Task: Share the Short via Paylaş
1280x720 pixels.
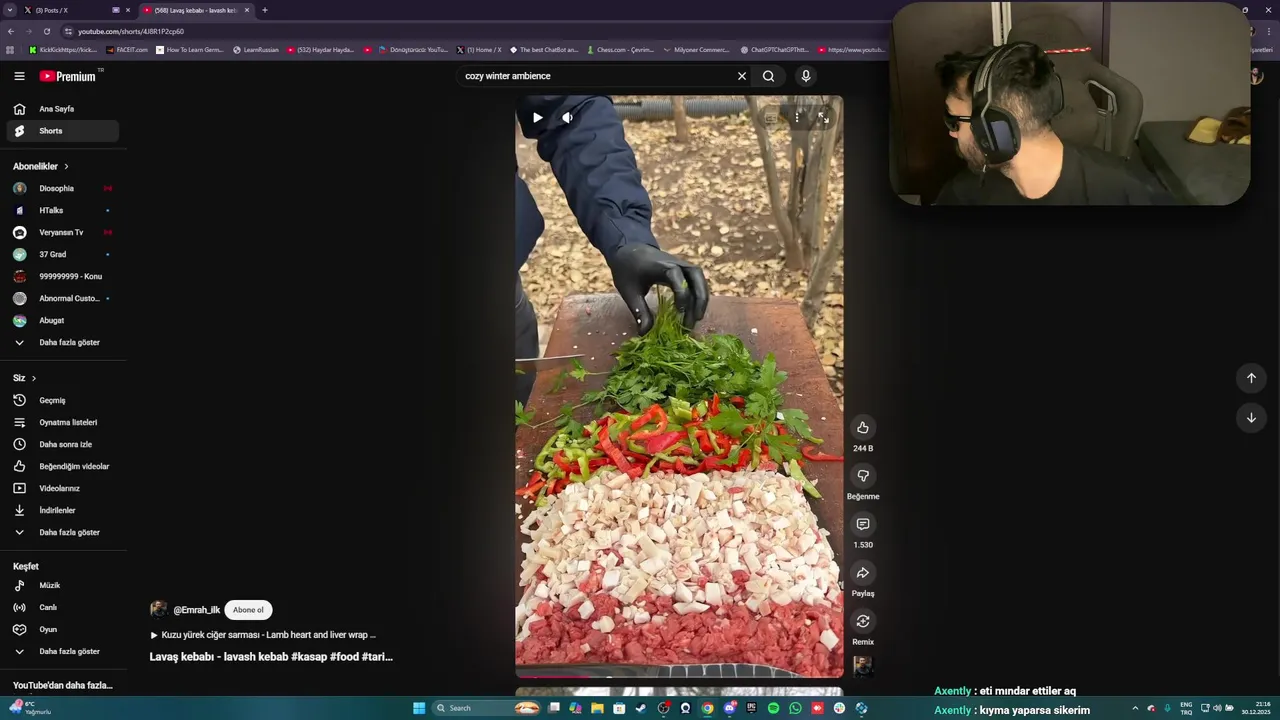Action: [x=863, y=573]
